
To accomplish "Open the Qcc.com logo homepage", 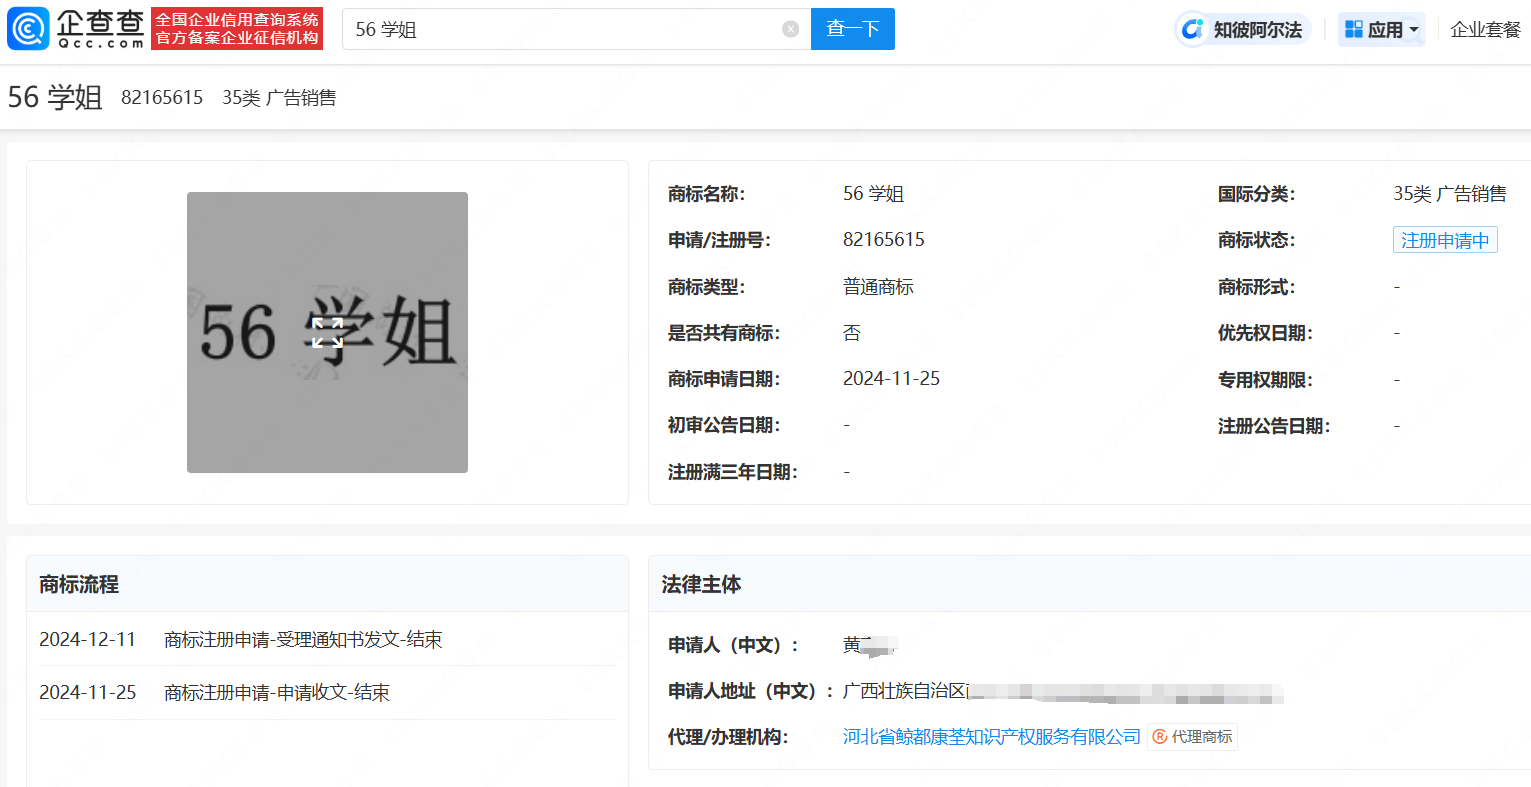I will (76, 28).
